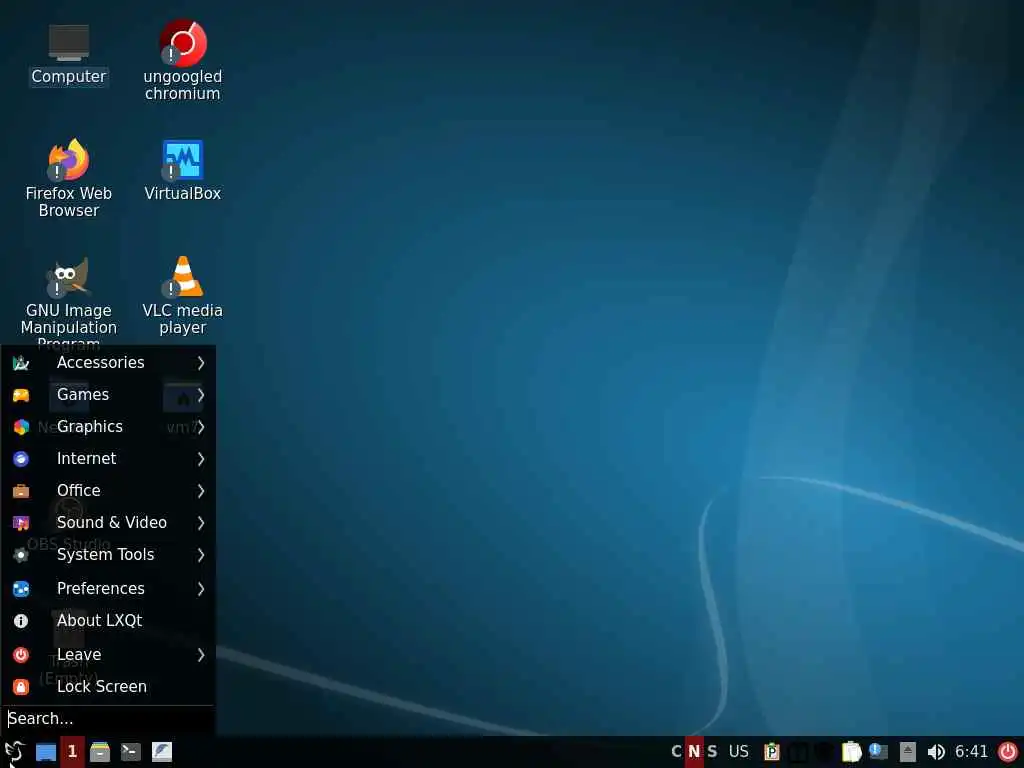
Task: Open the update notifier tray icon
Action: pyautogui.click(x=878, y=752)
